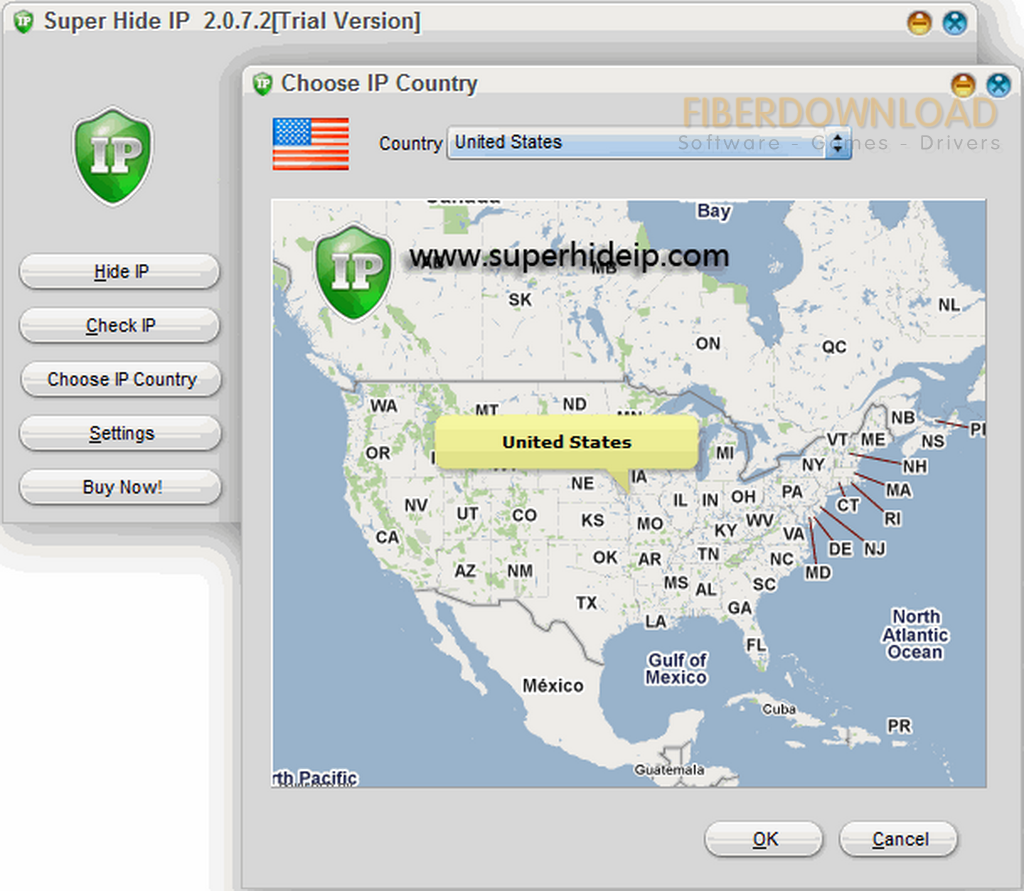Click México label on the map
This screenshot has height=891, width=1024.
[552, 685]
